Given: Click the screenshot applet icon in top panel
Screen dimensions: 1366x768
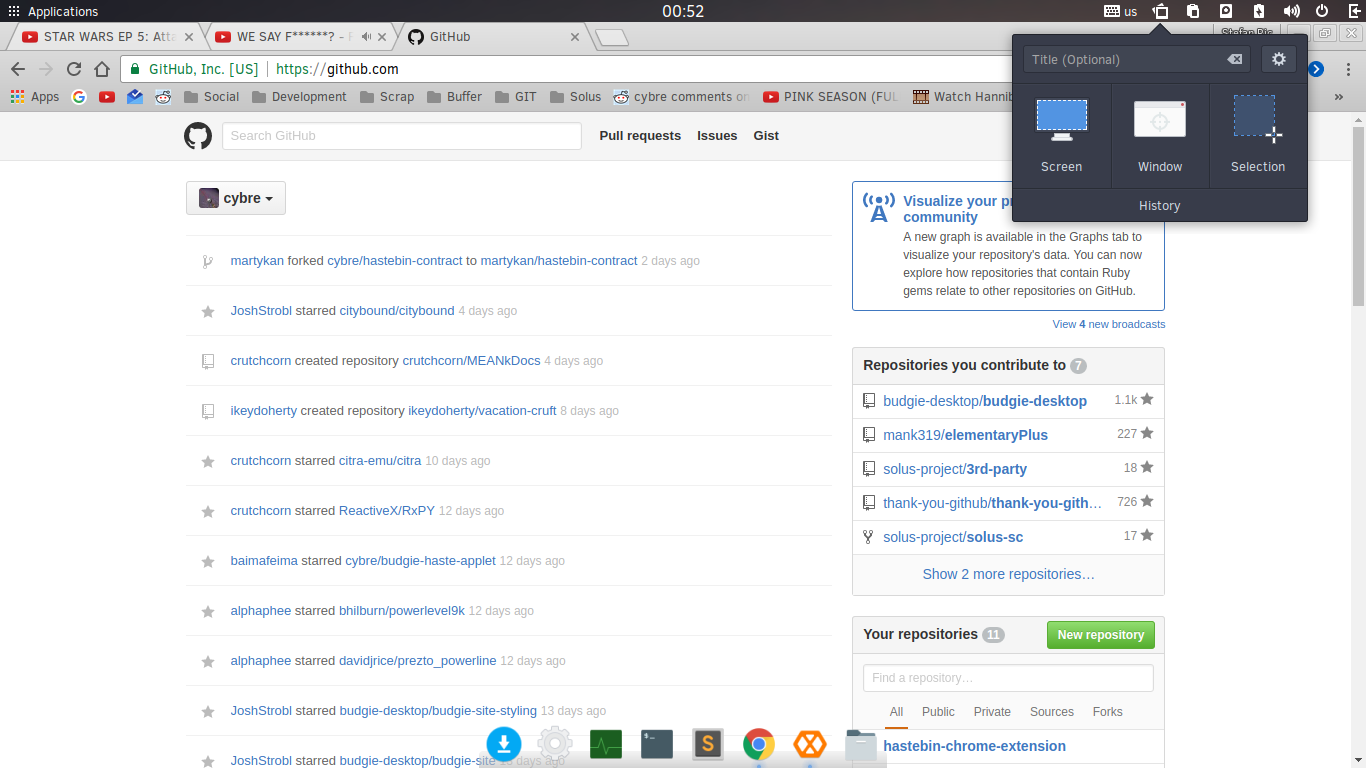Looking at the screenshot, I should [1160, 11].
